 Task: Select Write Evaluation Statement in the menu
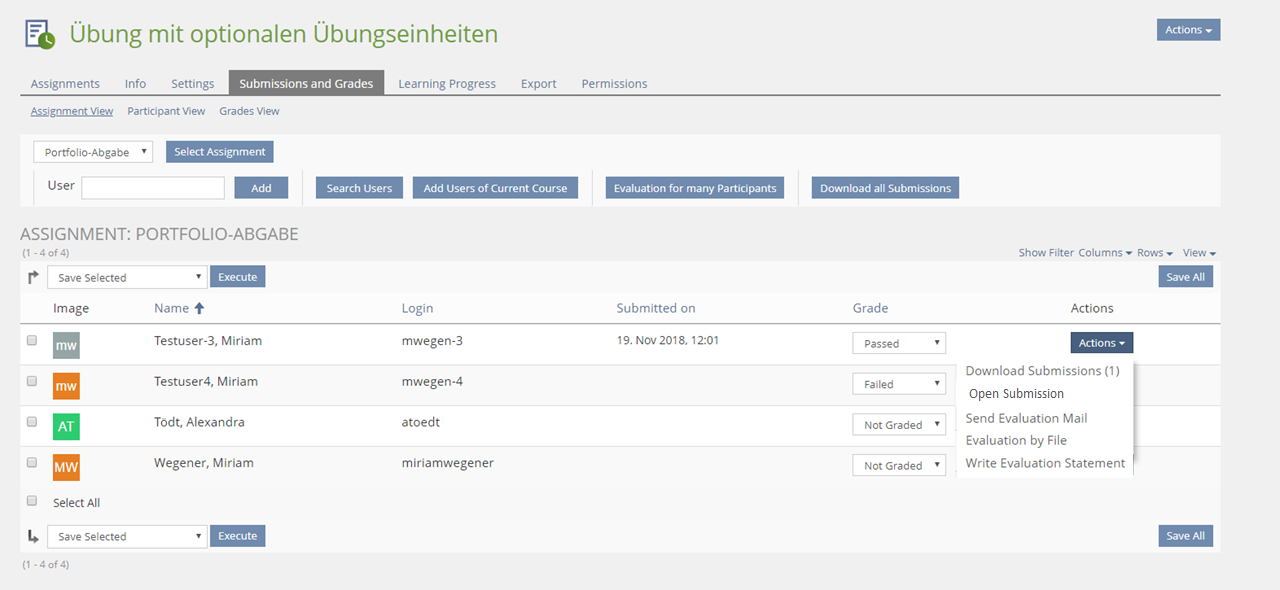point(1045,463)
